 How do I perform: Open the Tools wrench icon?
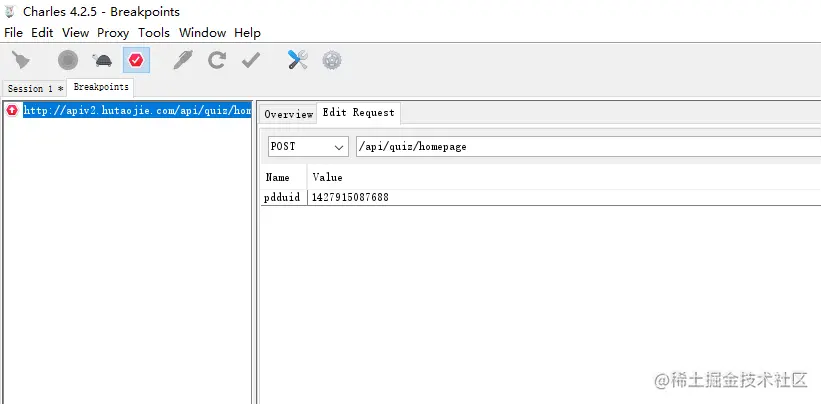298,60
